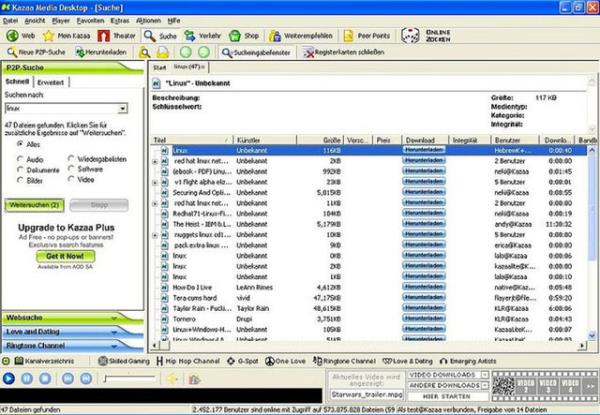Select the Wiedergabelisten radio button

click(x=71, y=158)
